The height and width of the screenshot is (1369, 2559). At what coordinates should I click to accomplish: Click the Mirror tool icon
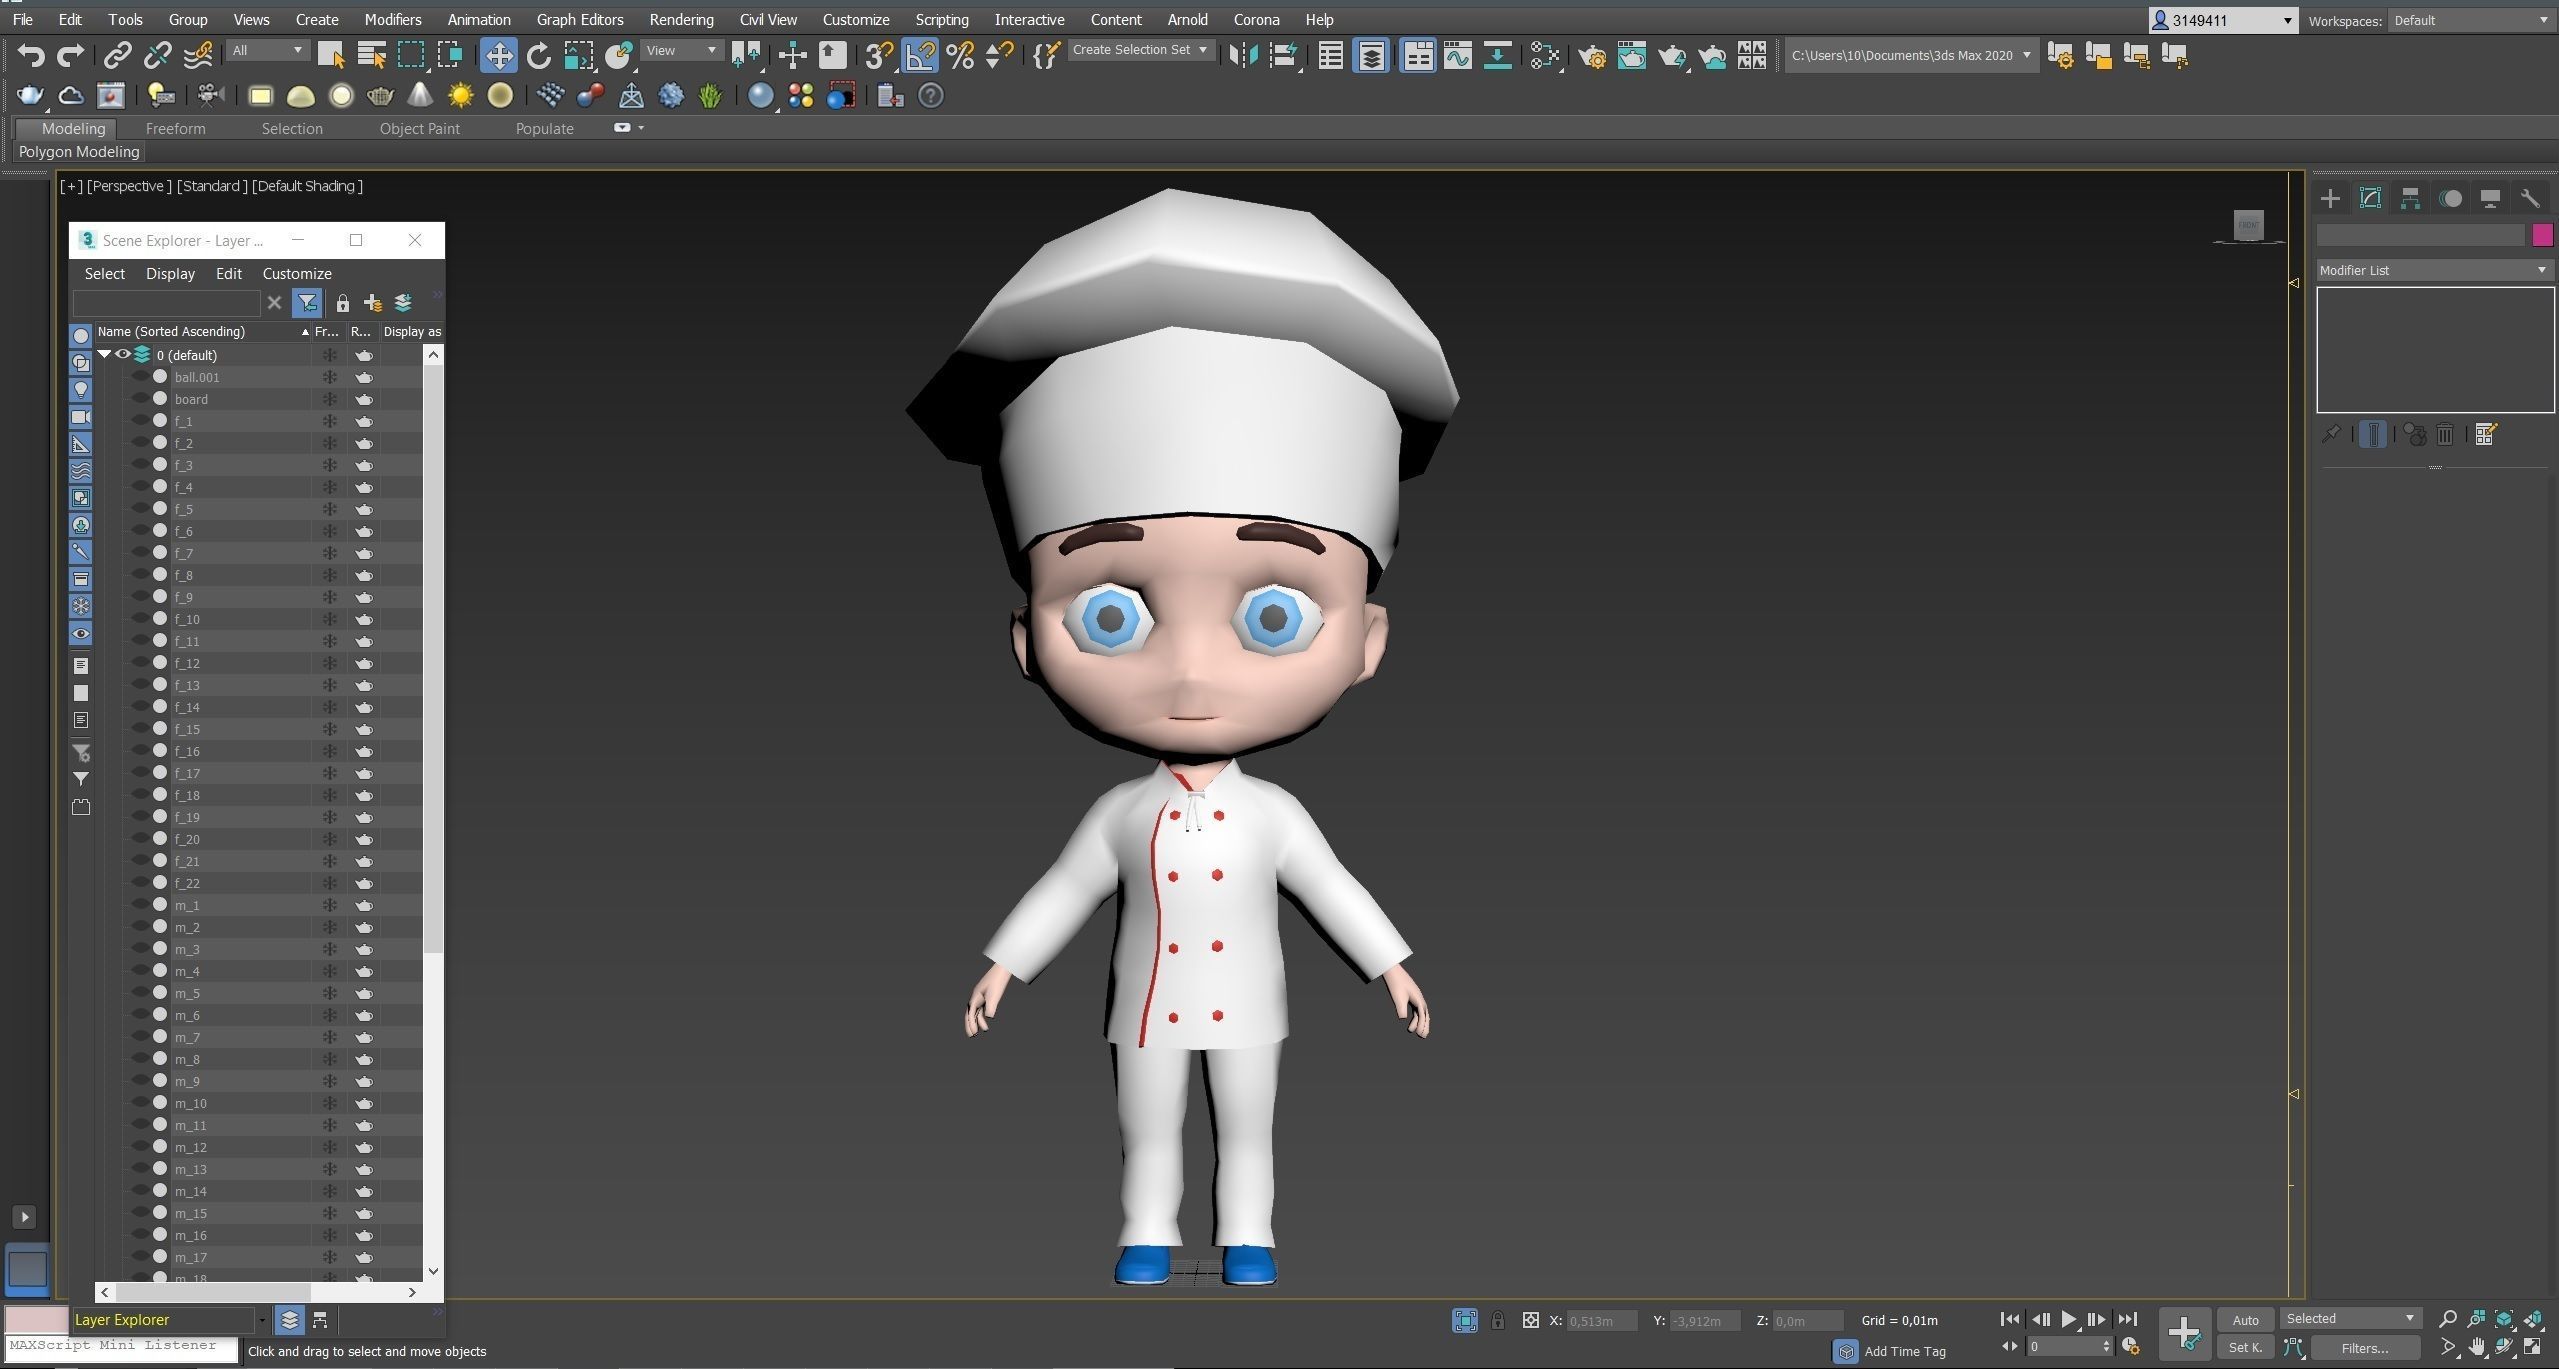[1243, 55]
